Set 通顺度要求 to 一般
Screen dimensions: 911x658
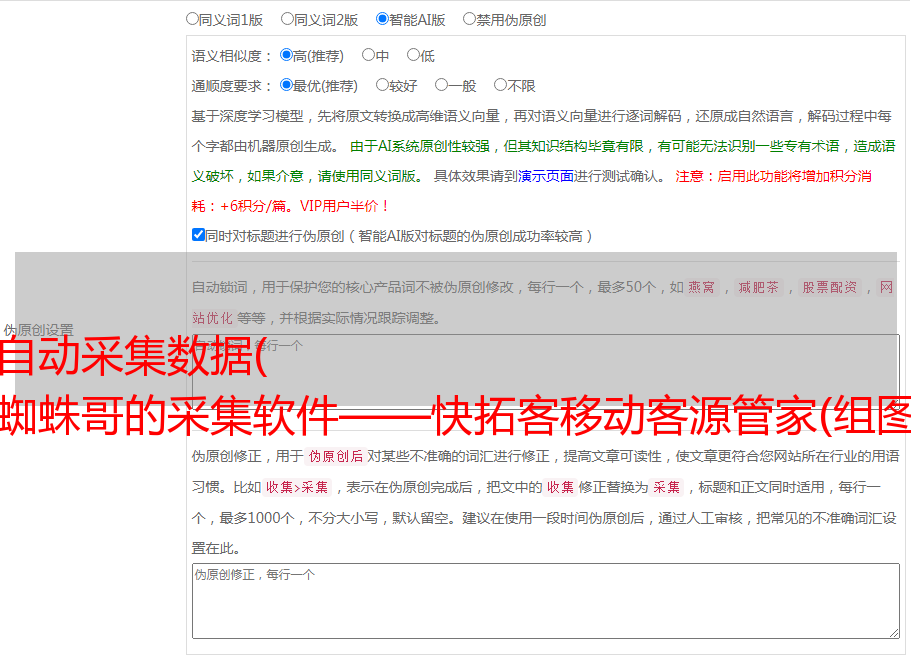442,85
